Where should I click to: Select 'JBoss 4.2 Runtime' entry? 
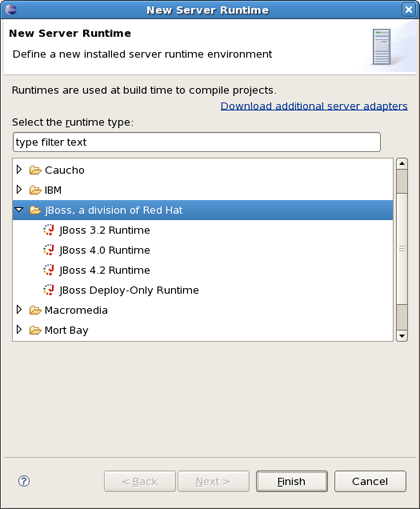[105, 270]
